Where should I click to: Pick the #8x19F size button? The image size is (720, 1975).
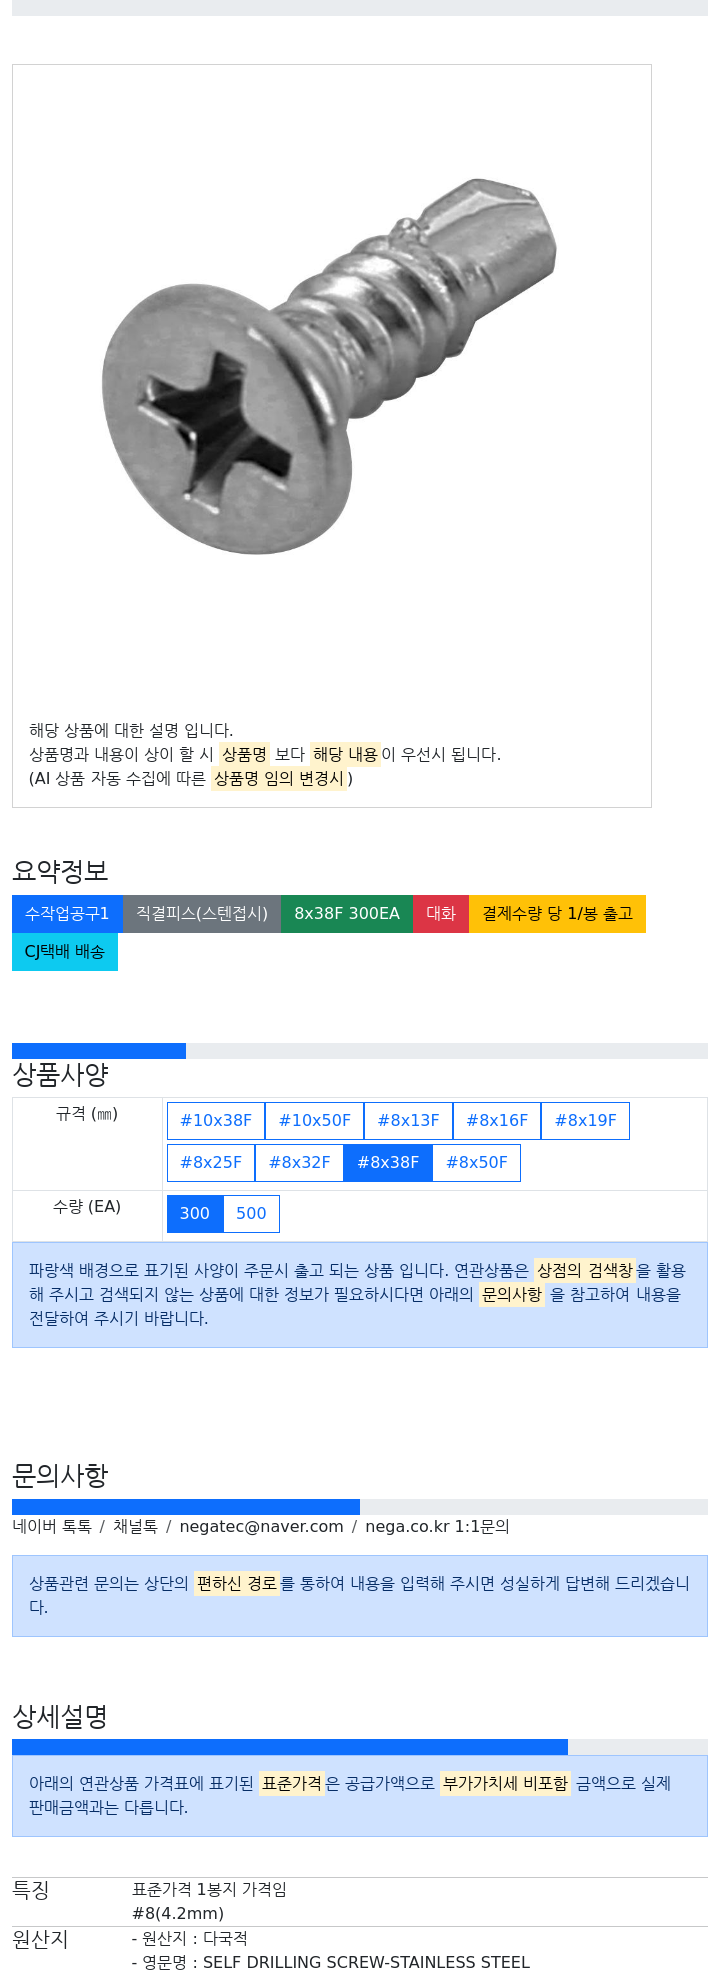585,1121
